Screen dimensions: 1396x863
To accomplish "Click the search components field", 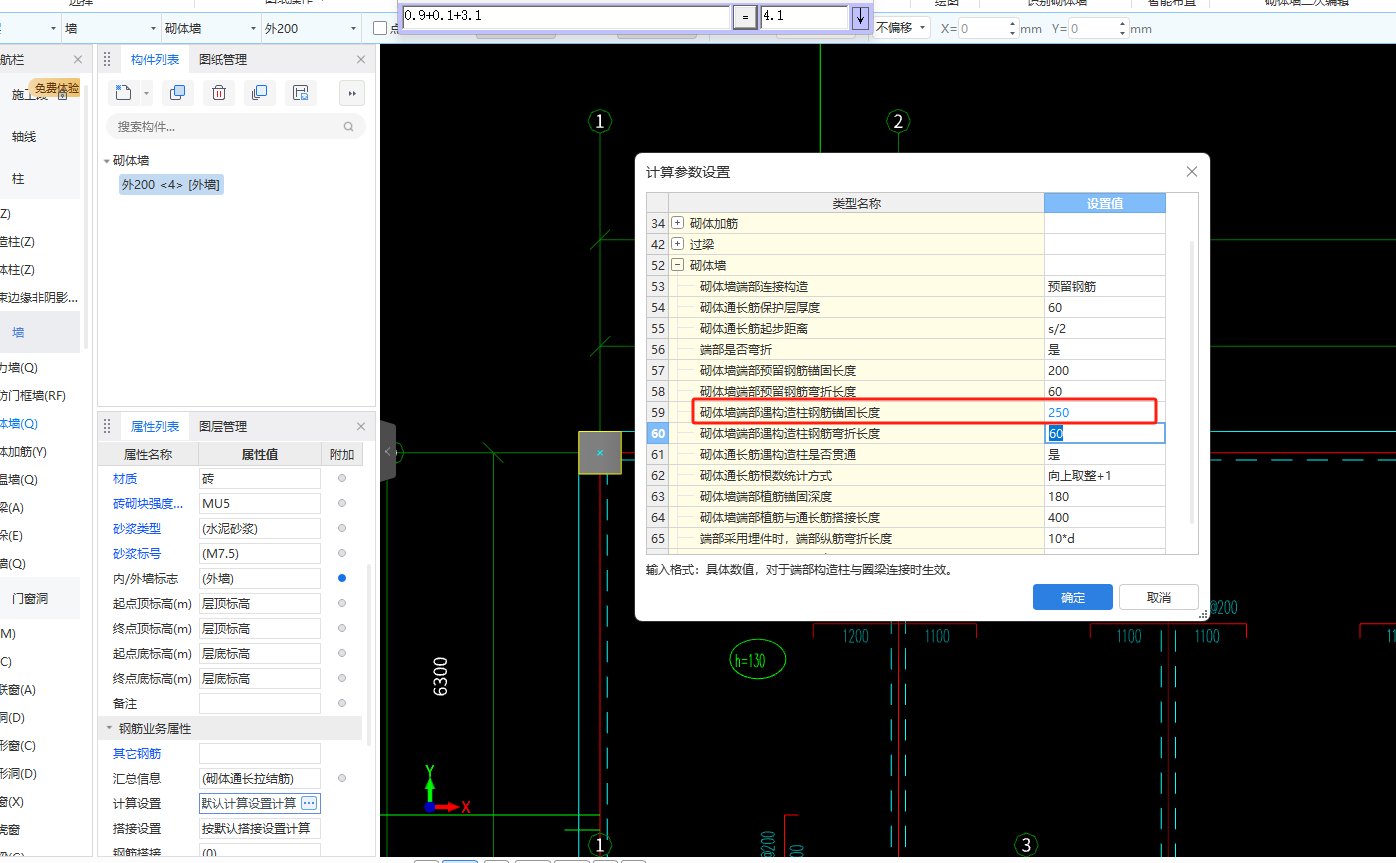I will 235,127.
